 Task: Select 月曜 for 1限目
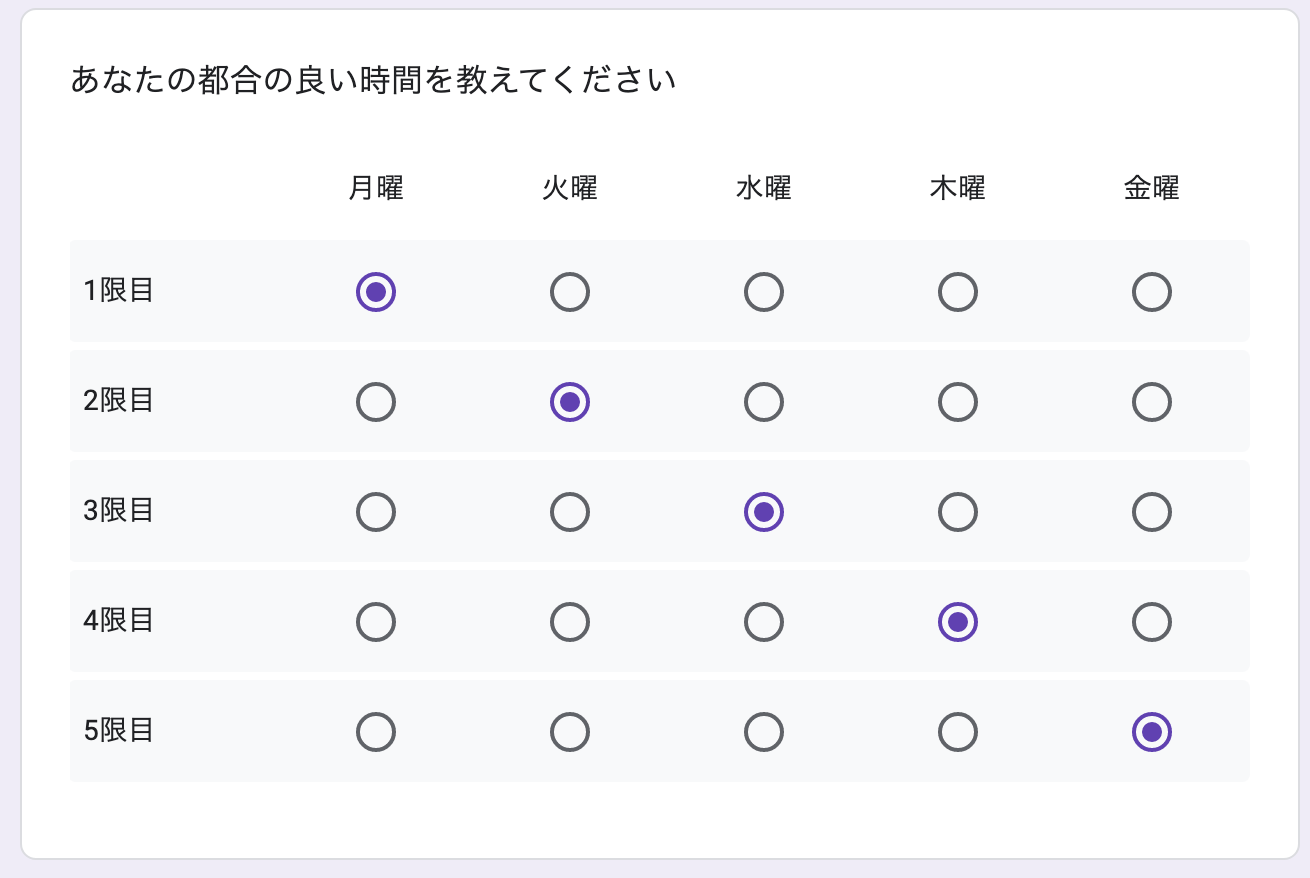[x=376, y=292]
